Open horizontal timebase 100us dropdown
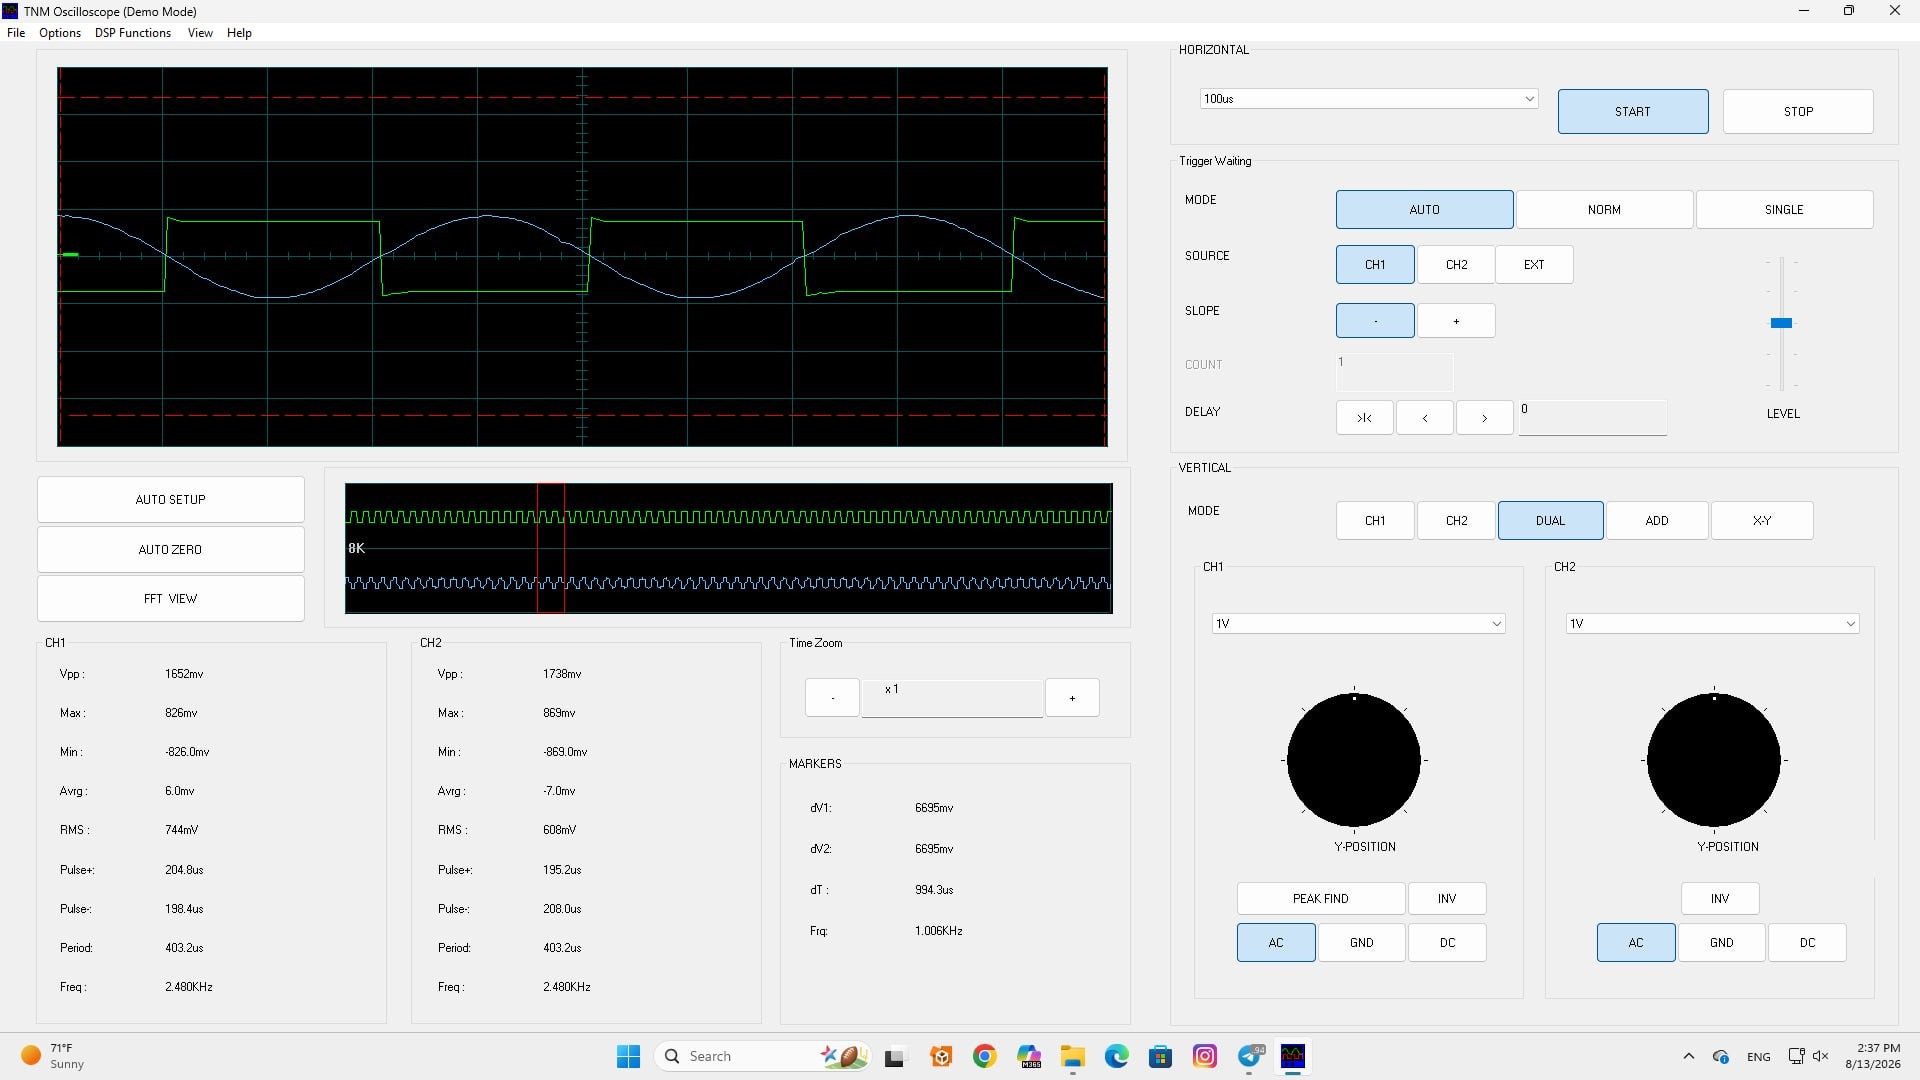 pyautogui.click(x=1369, y=99)
